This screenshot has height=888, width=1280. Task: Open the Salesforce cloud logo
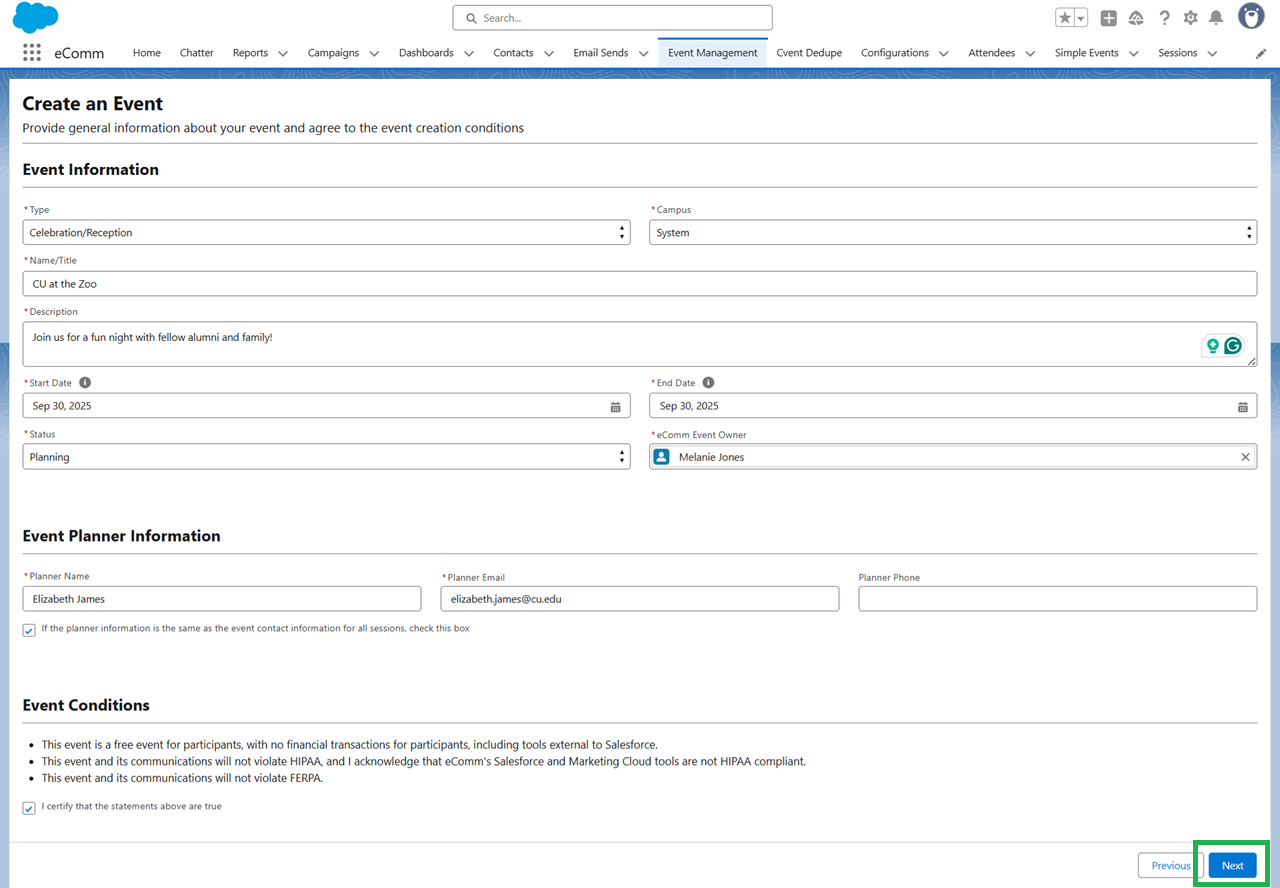click(35, 18)
